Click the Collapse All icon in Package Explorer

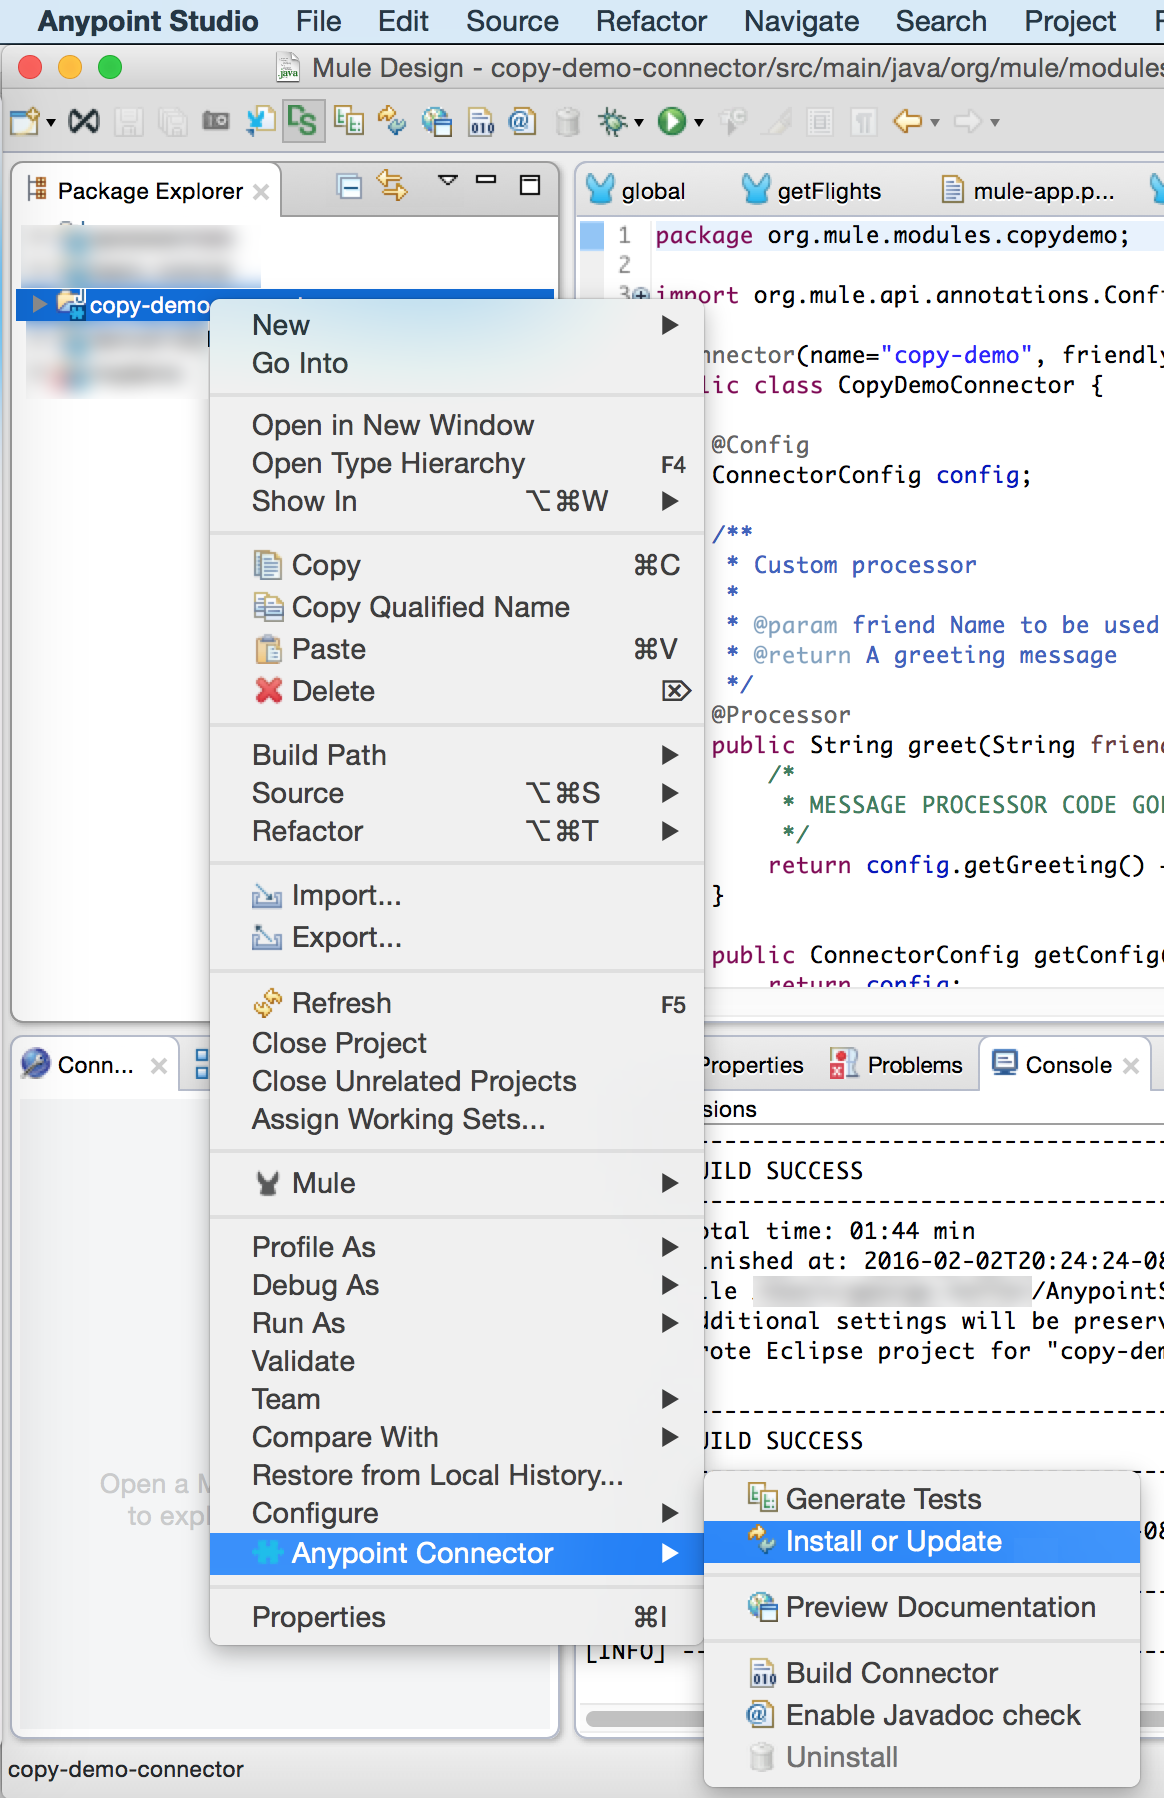point(349,187)
